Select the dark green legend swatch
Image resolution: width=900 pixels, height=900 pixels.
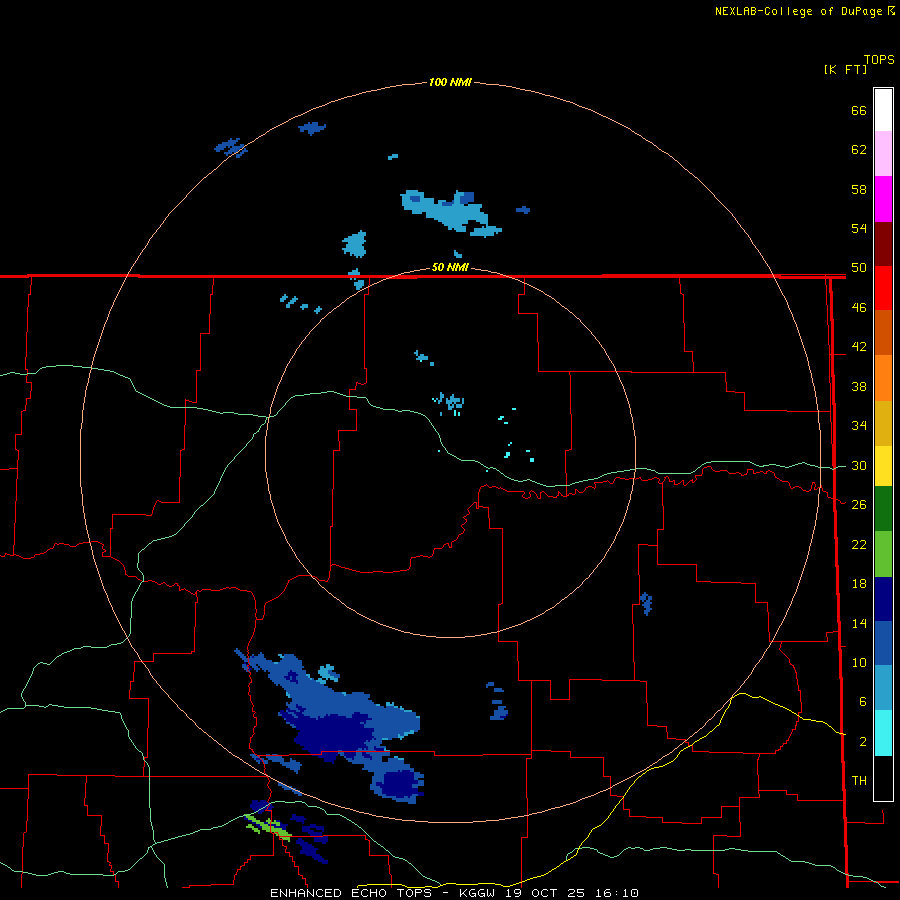coord(883,509)
